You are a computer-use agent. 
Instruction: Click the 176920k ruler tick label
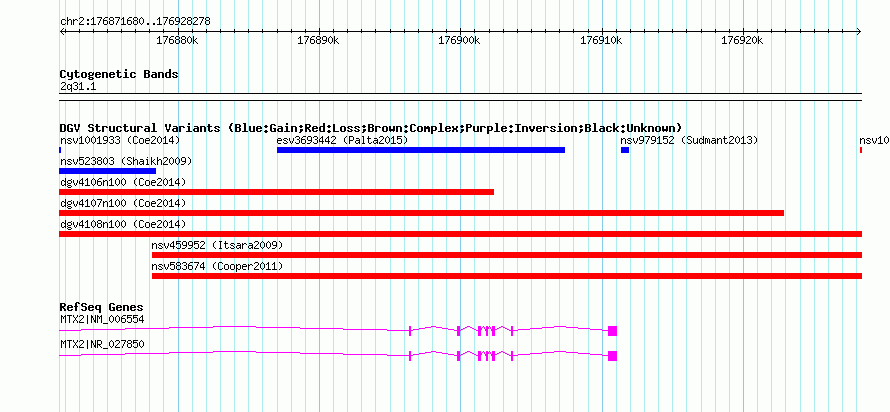pyautogui.click(x=742, y=41)
